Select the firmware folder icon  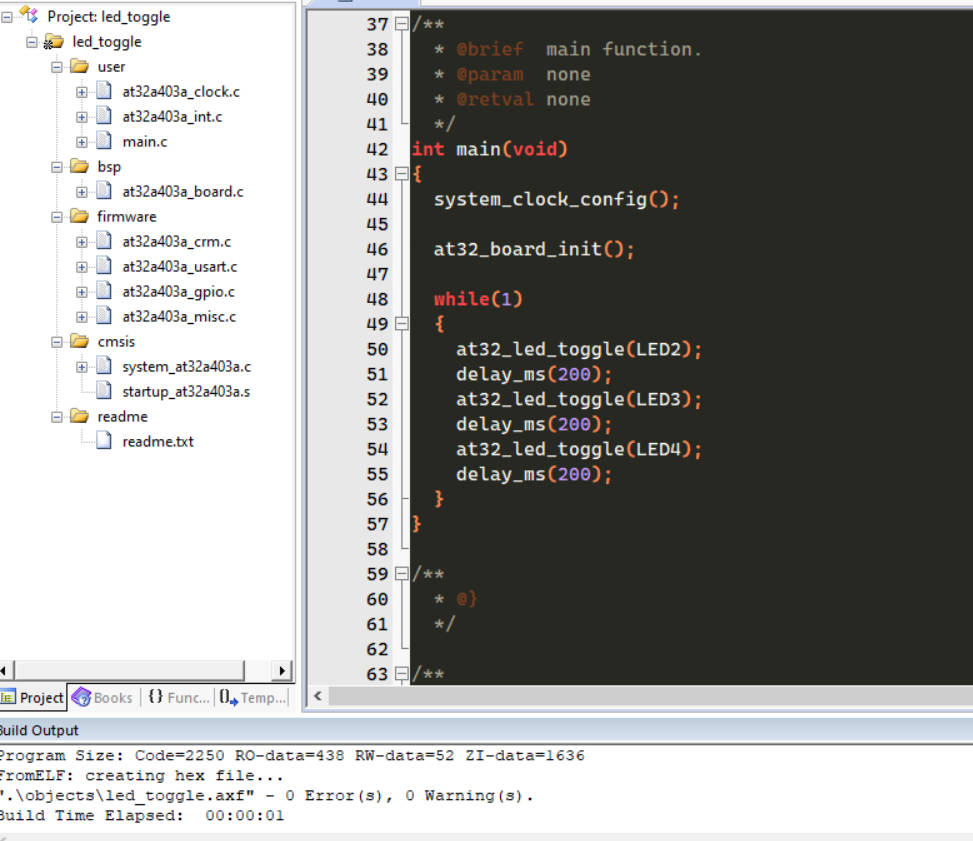79,215
